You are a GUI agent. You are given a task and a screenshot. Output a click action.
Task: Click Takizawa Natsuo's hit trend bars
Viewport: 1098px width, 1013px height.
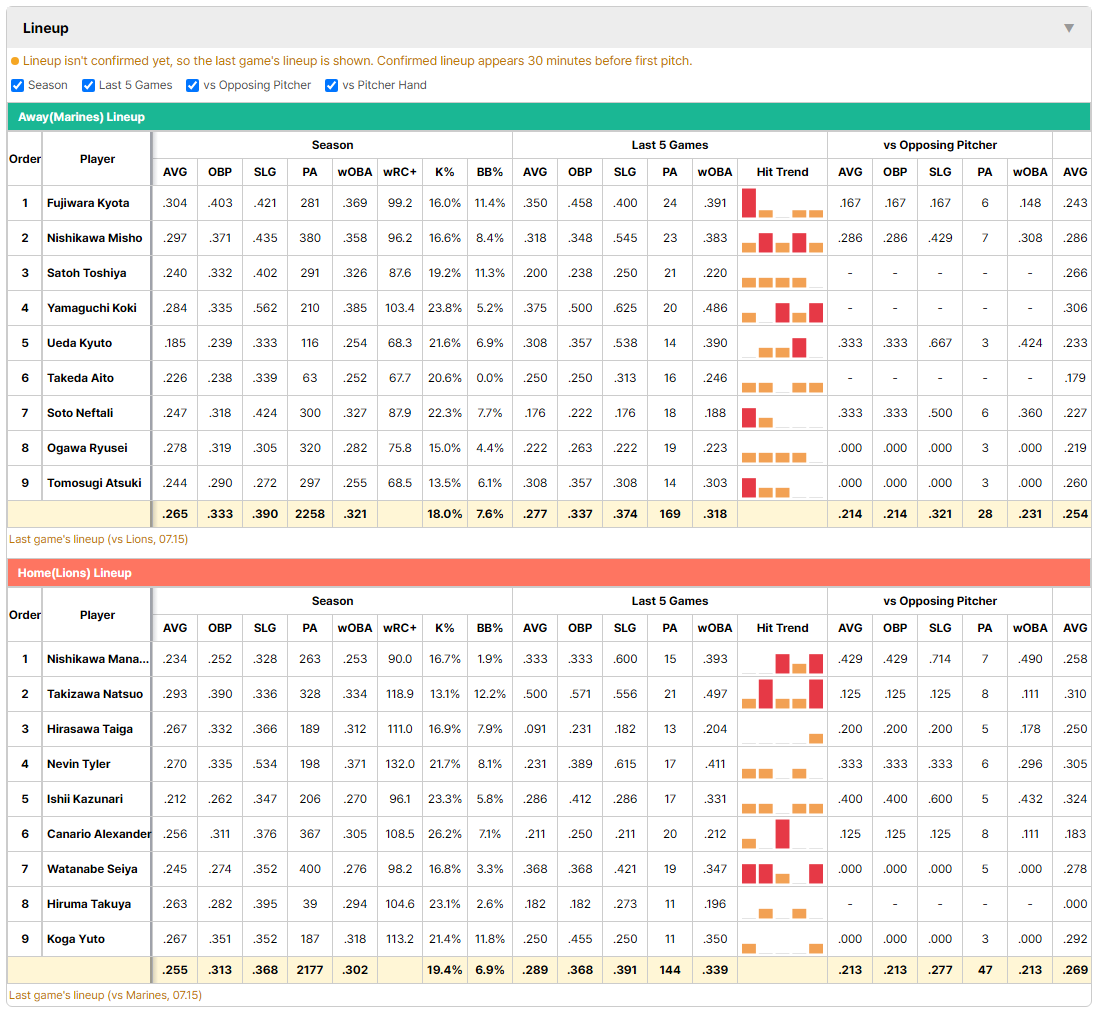coord(782,694)
